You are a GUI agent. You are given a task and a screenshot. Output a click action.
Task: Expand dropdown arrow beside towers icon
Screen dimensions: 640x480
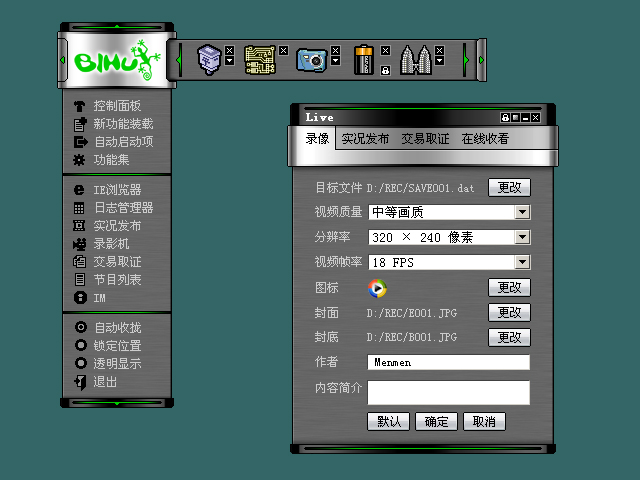coord(440,61)
